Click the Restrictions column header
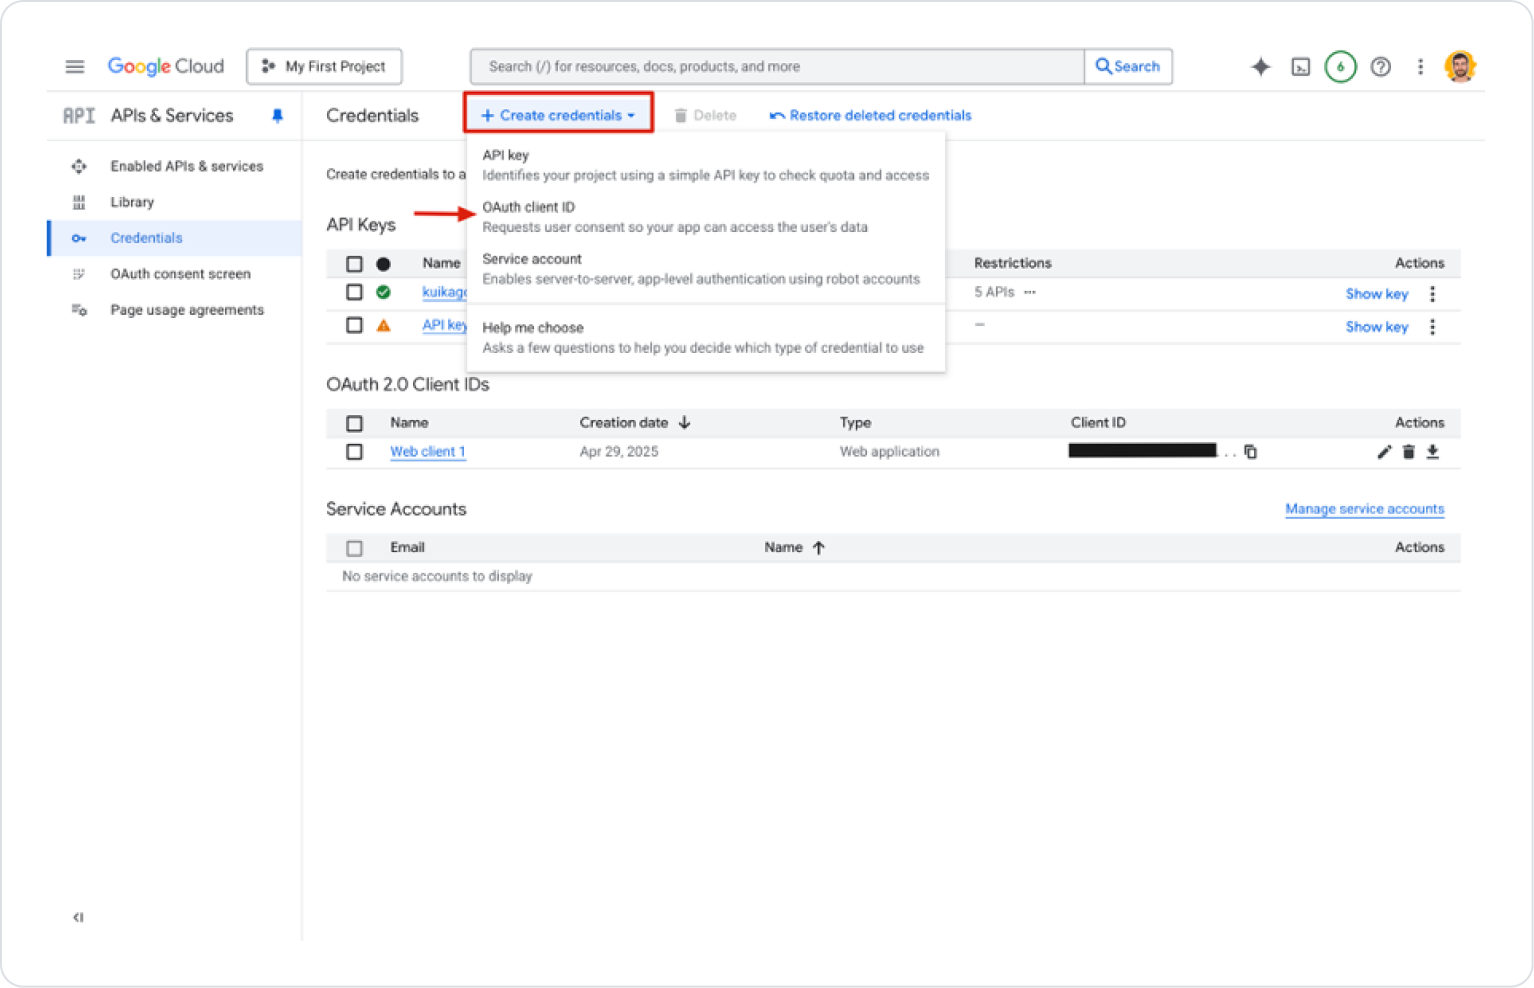The width and height of the screenshot is (1534, 988). (x=1012, y=263)
